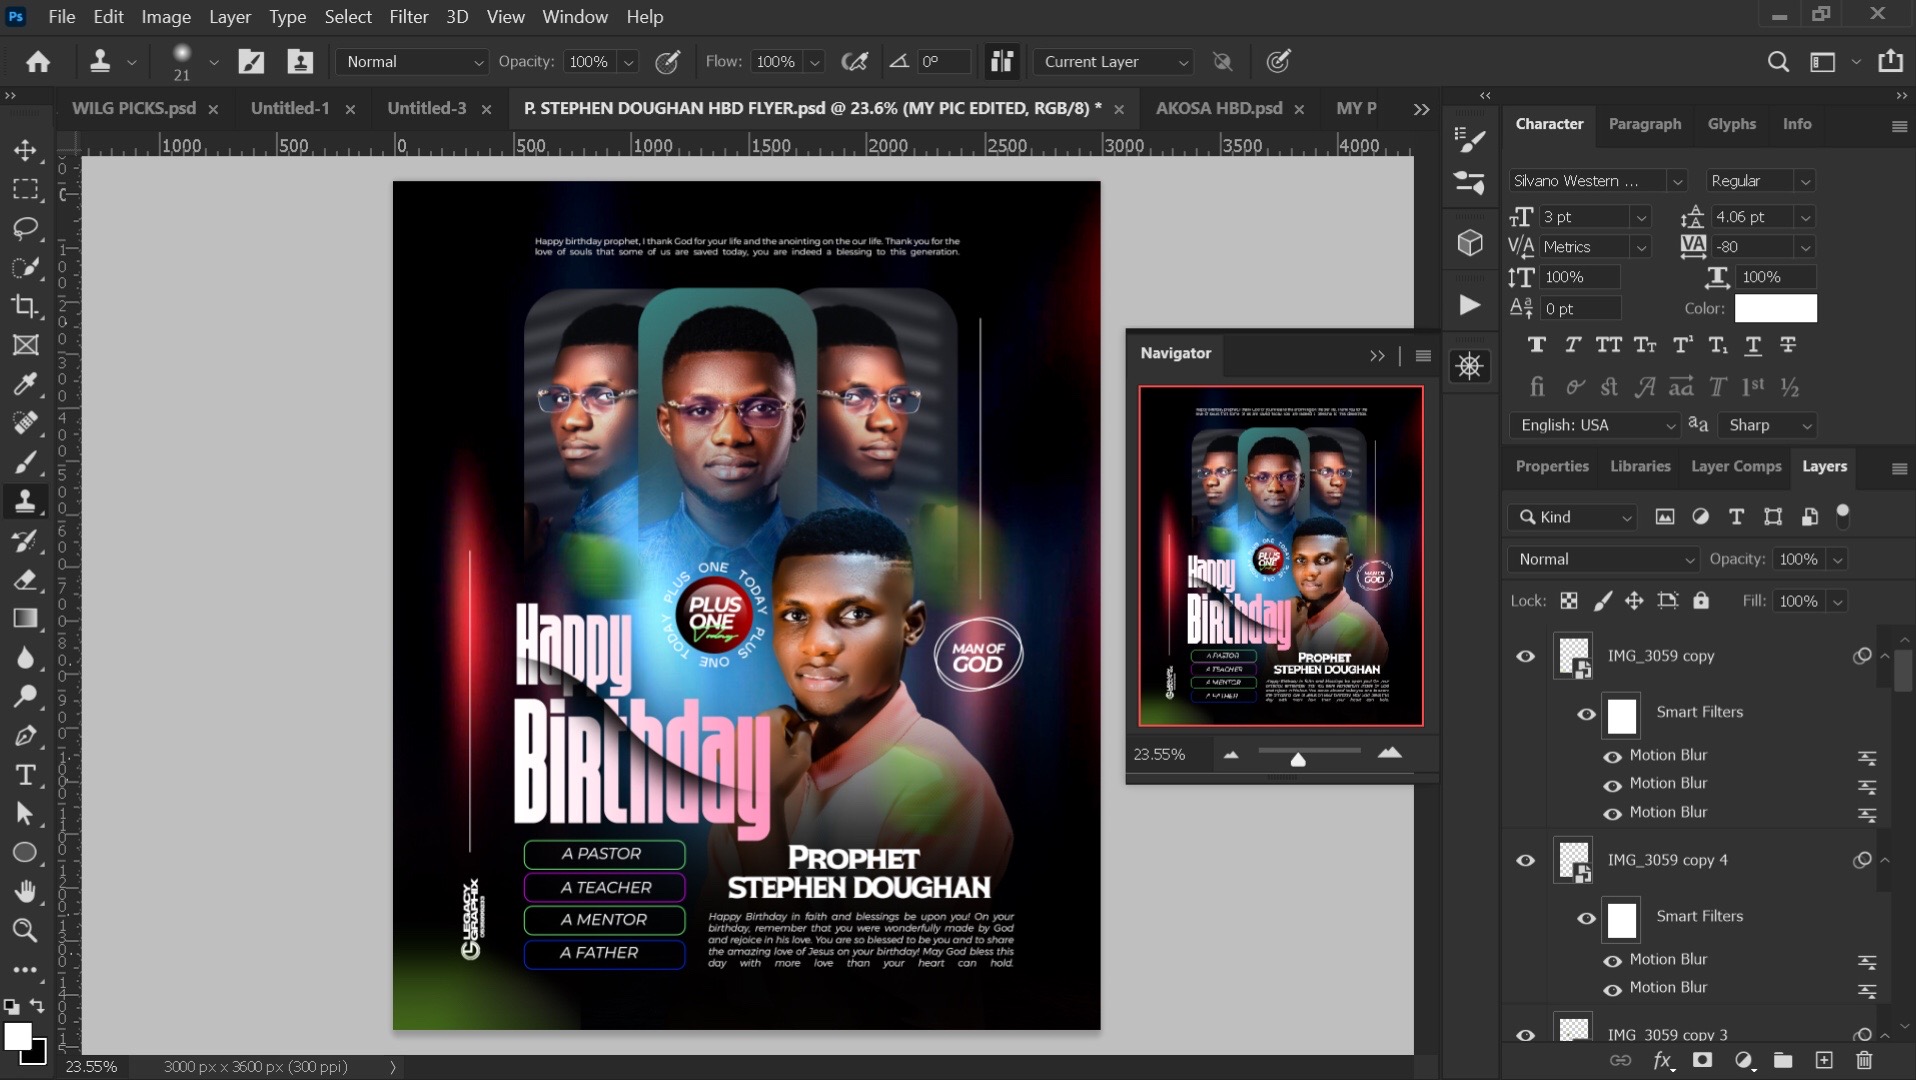The image size is (1916, 1080).
Task: Open the Sample Current Layer dropdown
Action: click(x=1114, y=62)
